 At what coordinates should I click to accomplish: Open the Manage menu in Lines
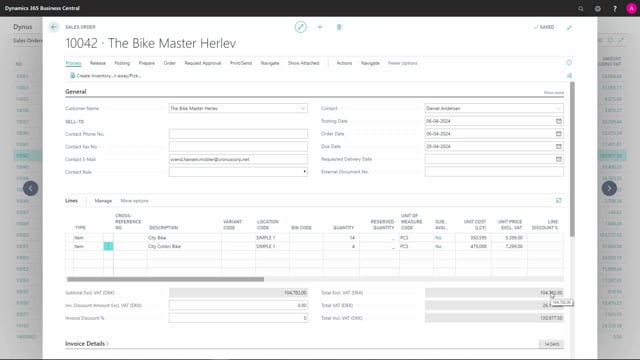(103, 200)
